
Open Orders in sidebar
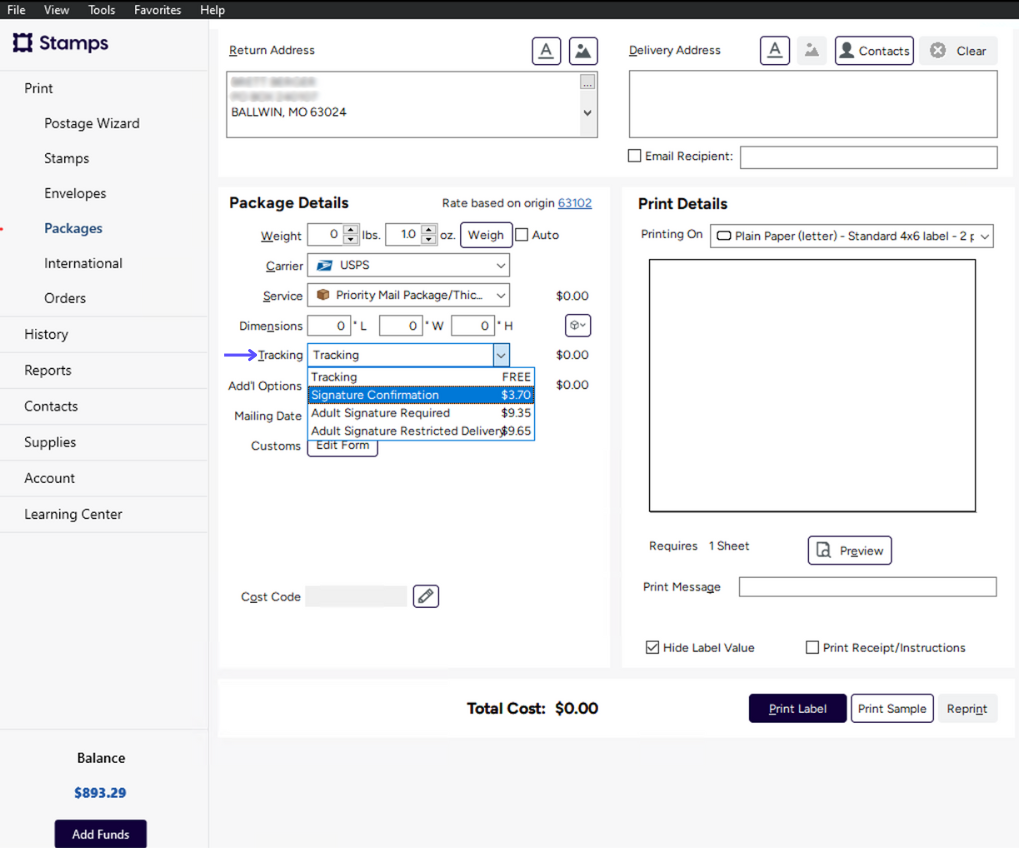[x=65, y=298]
